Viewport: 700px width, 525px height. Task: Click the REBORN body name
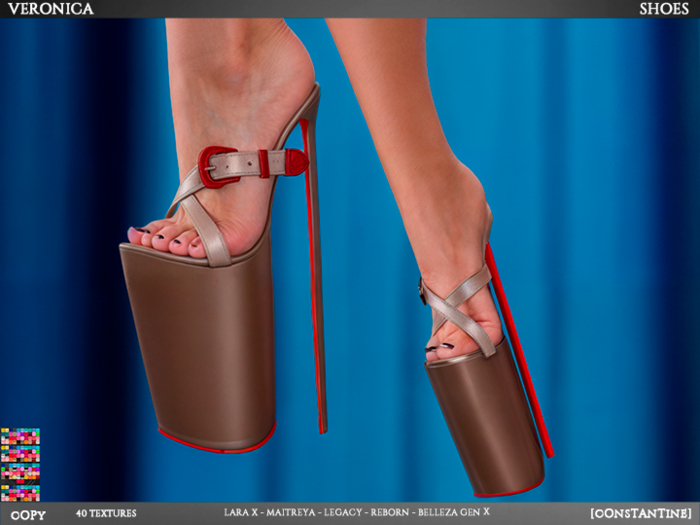(x=390, y=512)
